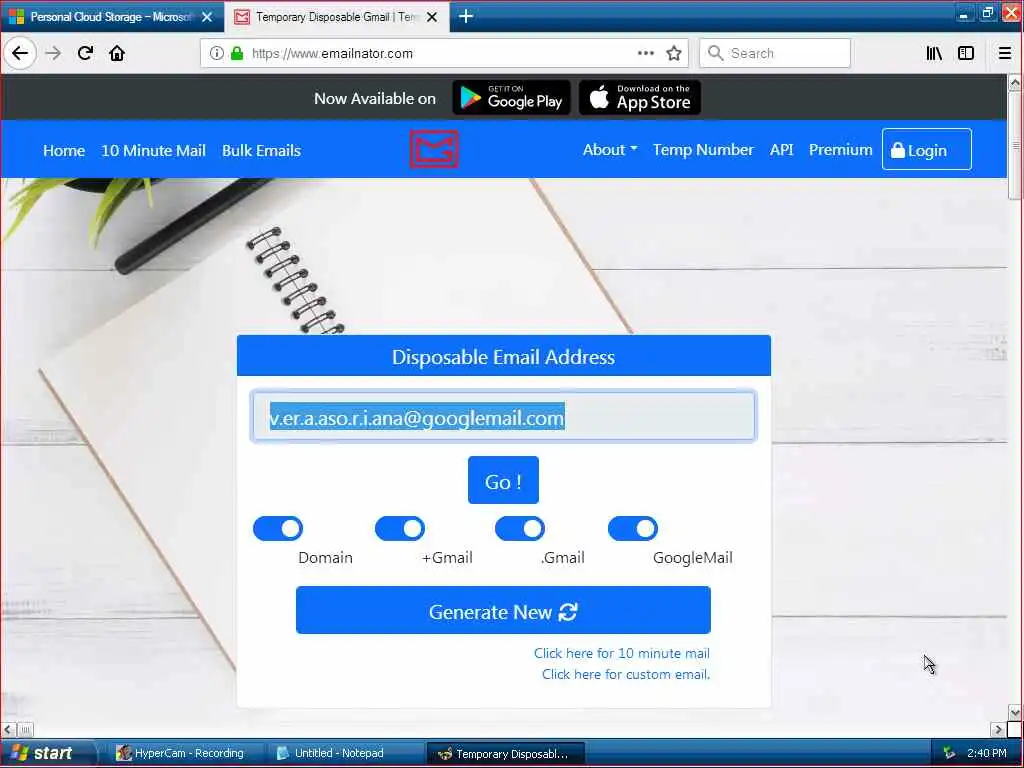Viewport: 1024px width, 768px height.
Task: Reload the page with the refresh icon
Action: click(x=86, y=53)
